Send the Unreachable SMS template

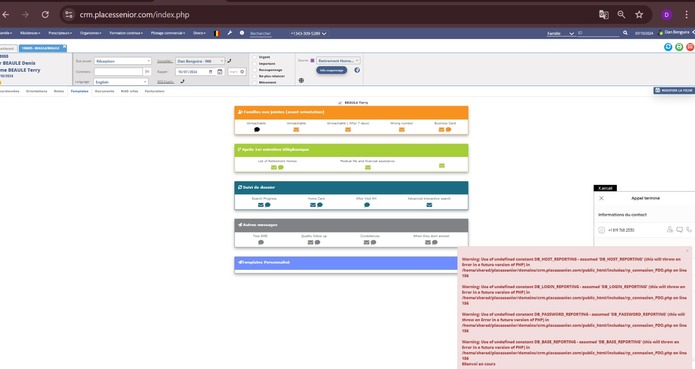click(257, 130)
